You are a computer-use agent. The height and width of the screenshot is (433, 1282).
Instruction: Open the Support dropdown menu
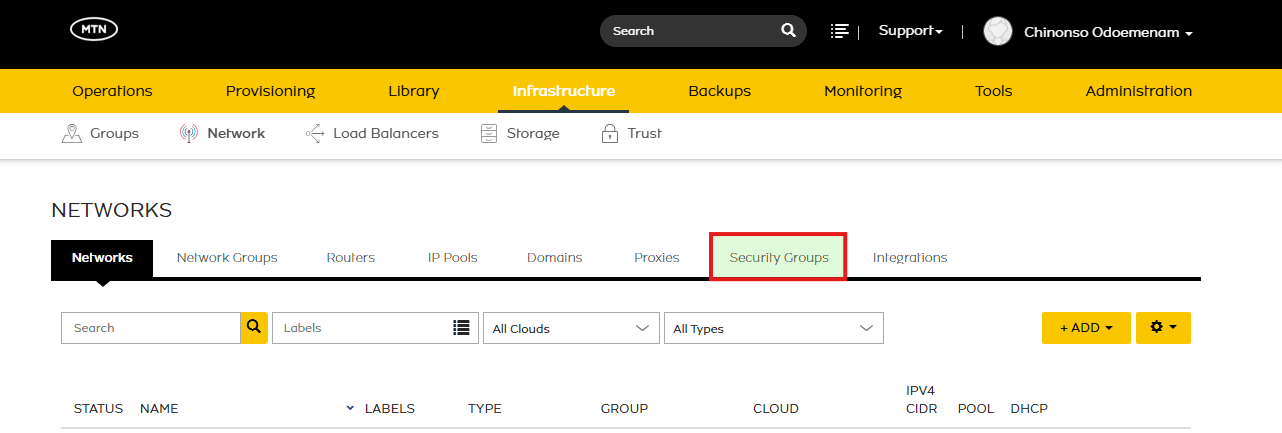pyautogui.click(x=910, y=31)
